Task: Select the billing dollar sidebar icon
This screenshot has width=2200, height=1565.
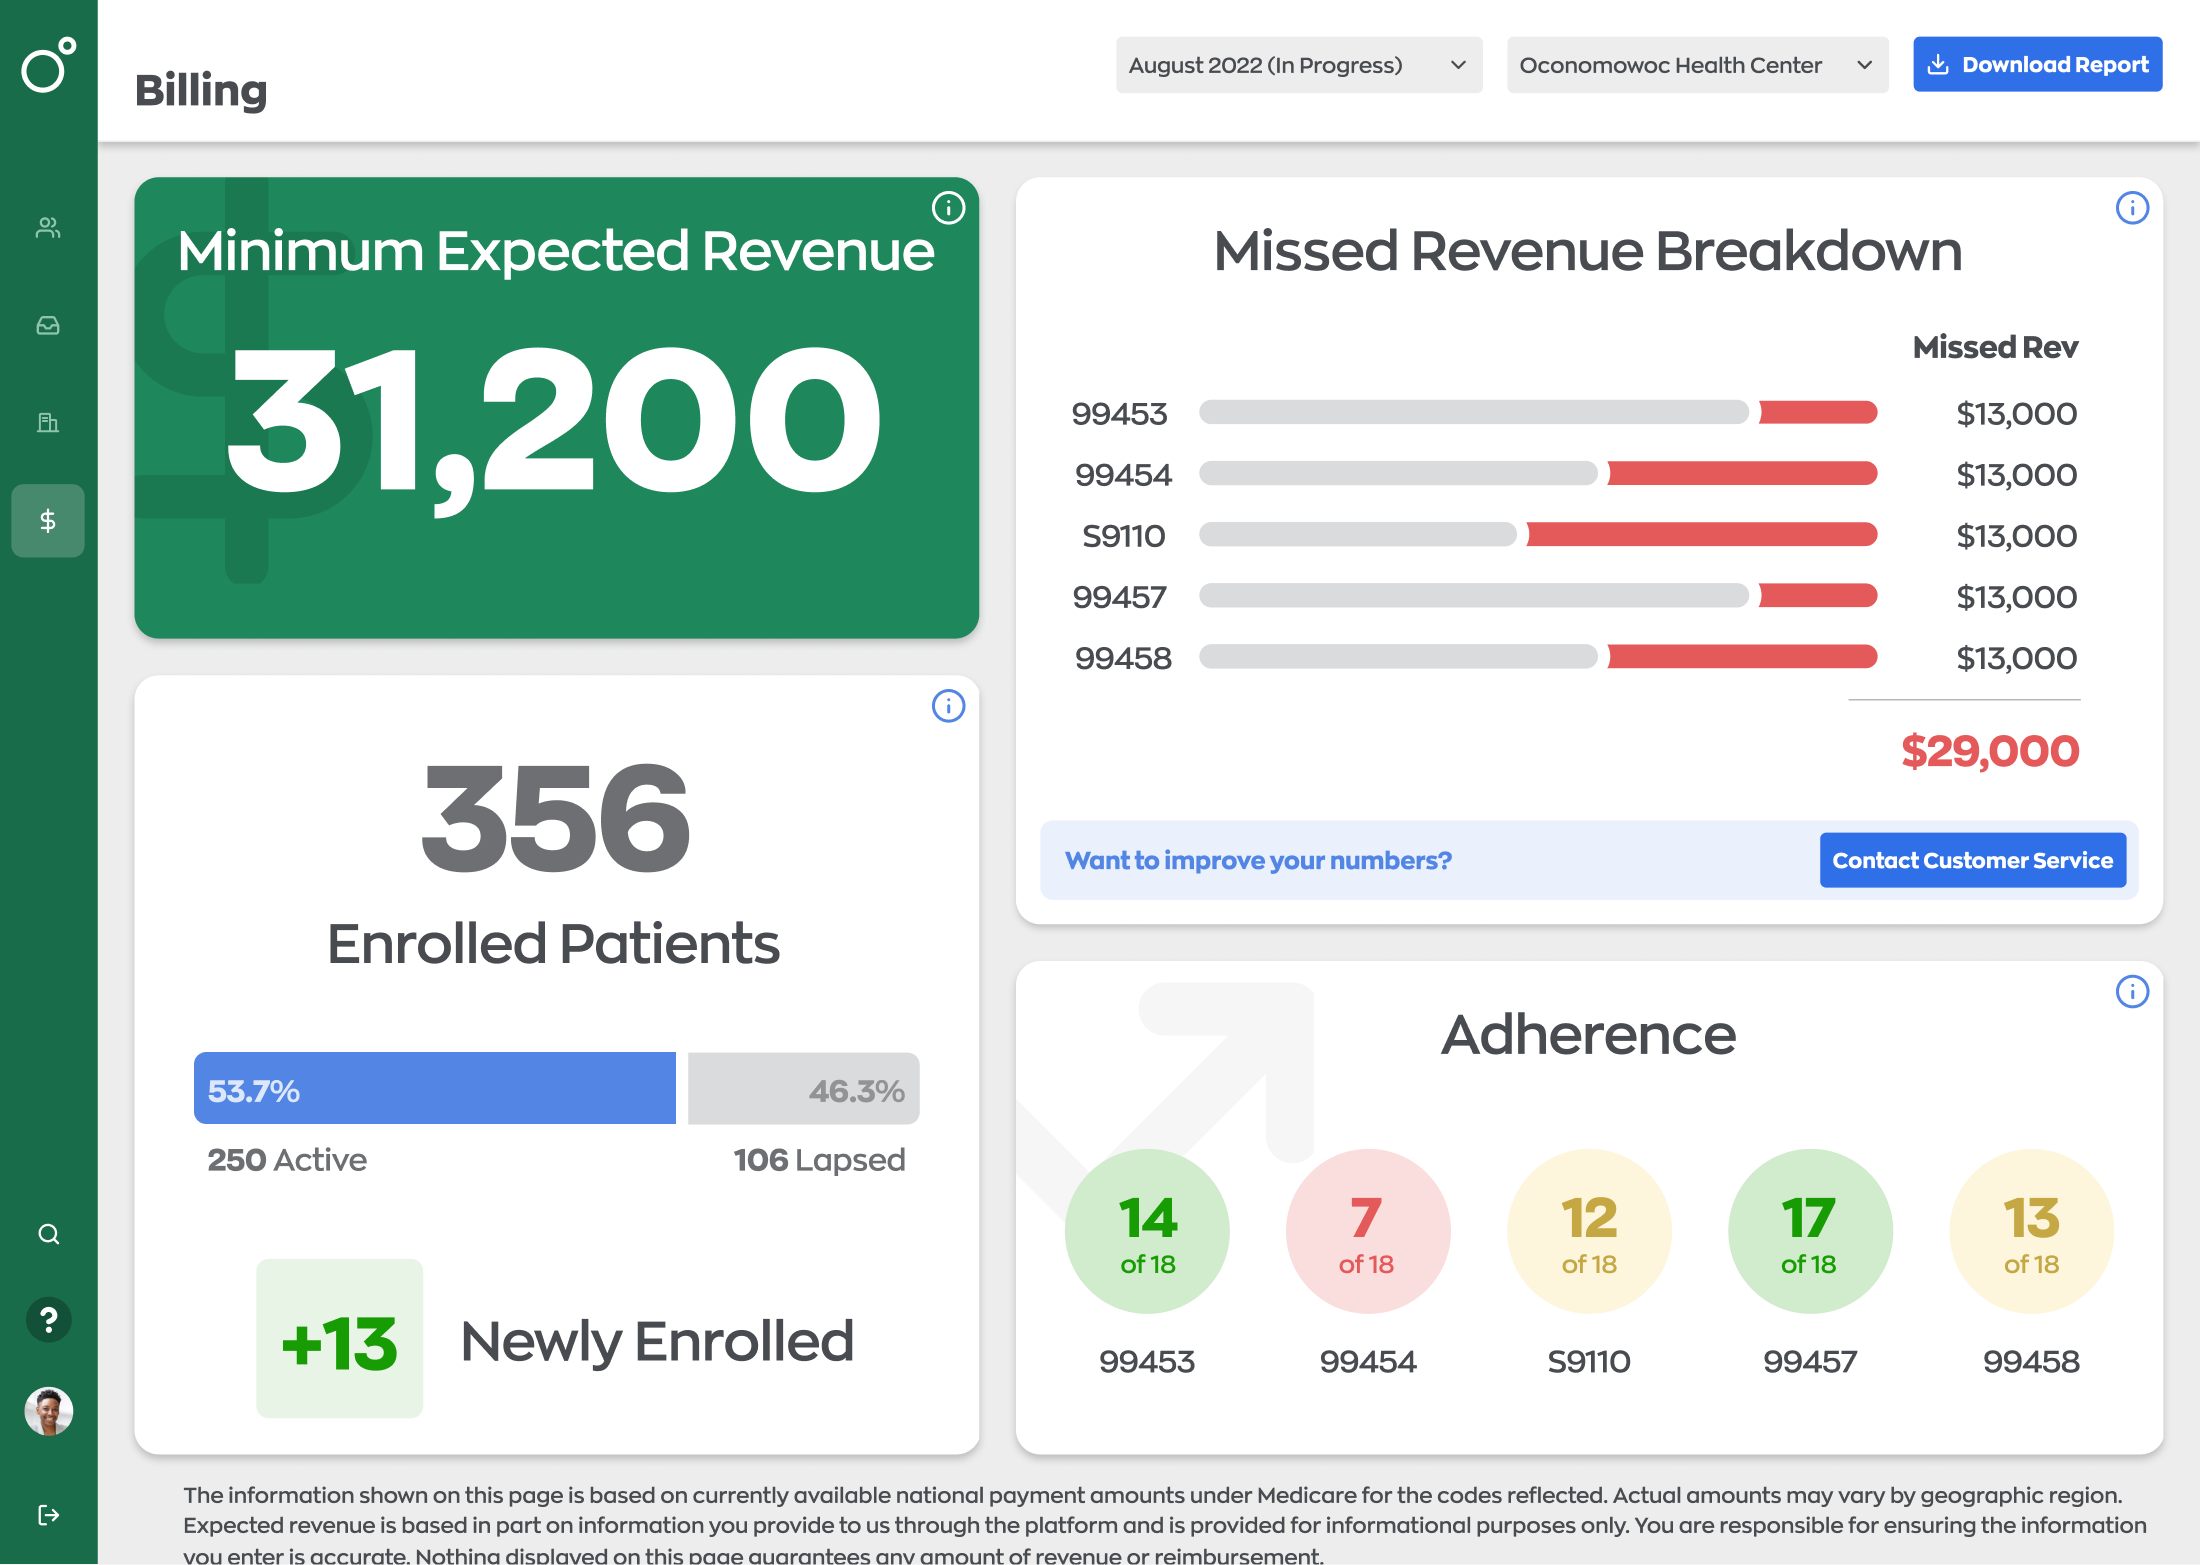Action: (x=48, y=520)
